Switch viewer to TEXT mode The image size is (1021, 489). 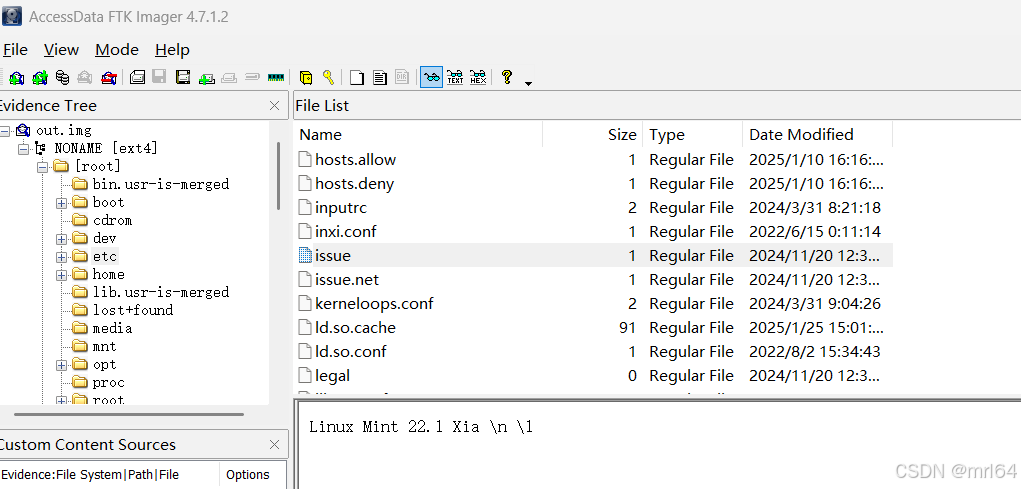tap(455, 78)
